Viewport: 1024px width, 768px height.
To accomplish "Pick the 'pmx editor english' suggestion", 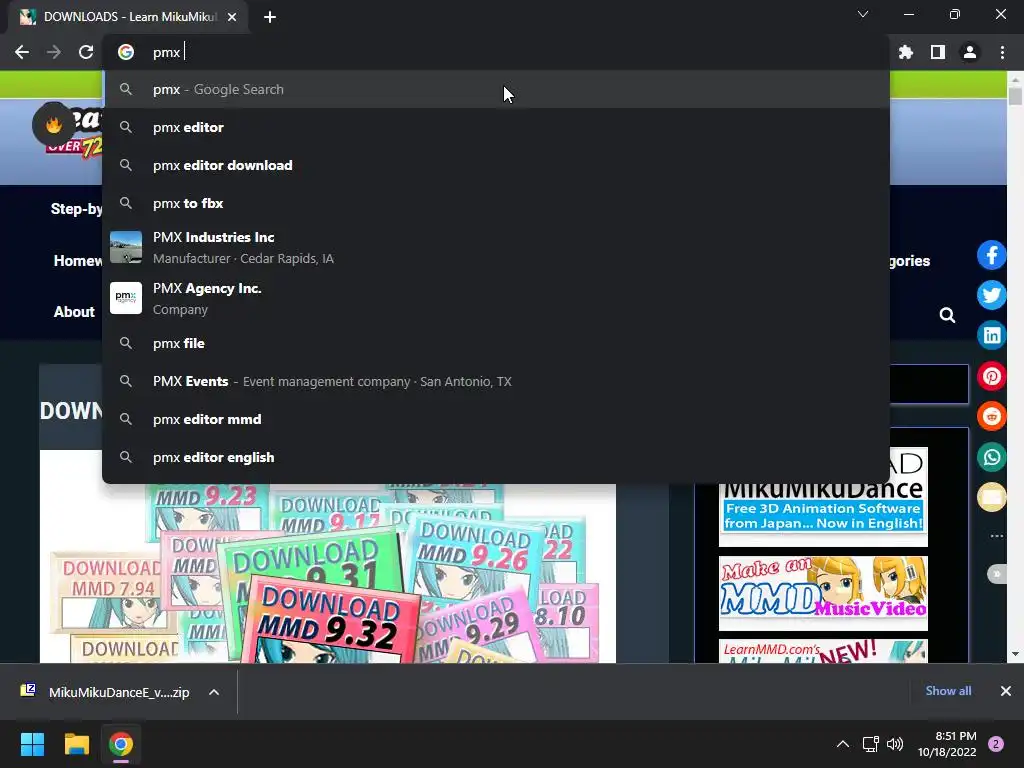I will pyautogui.click(x=496, y=457).
